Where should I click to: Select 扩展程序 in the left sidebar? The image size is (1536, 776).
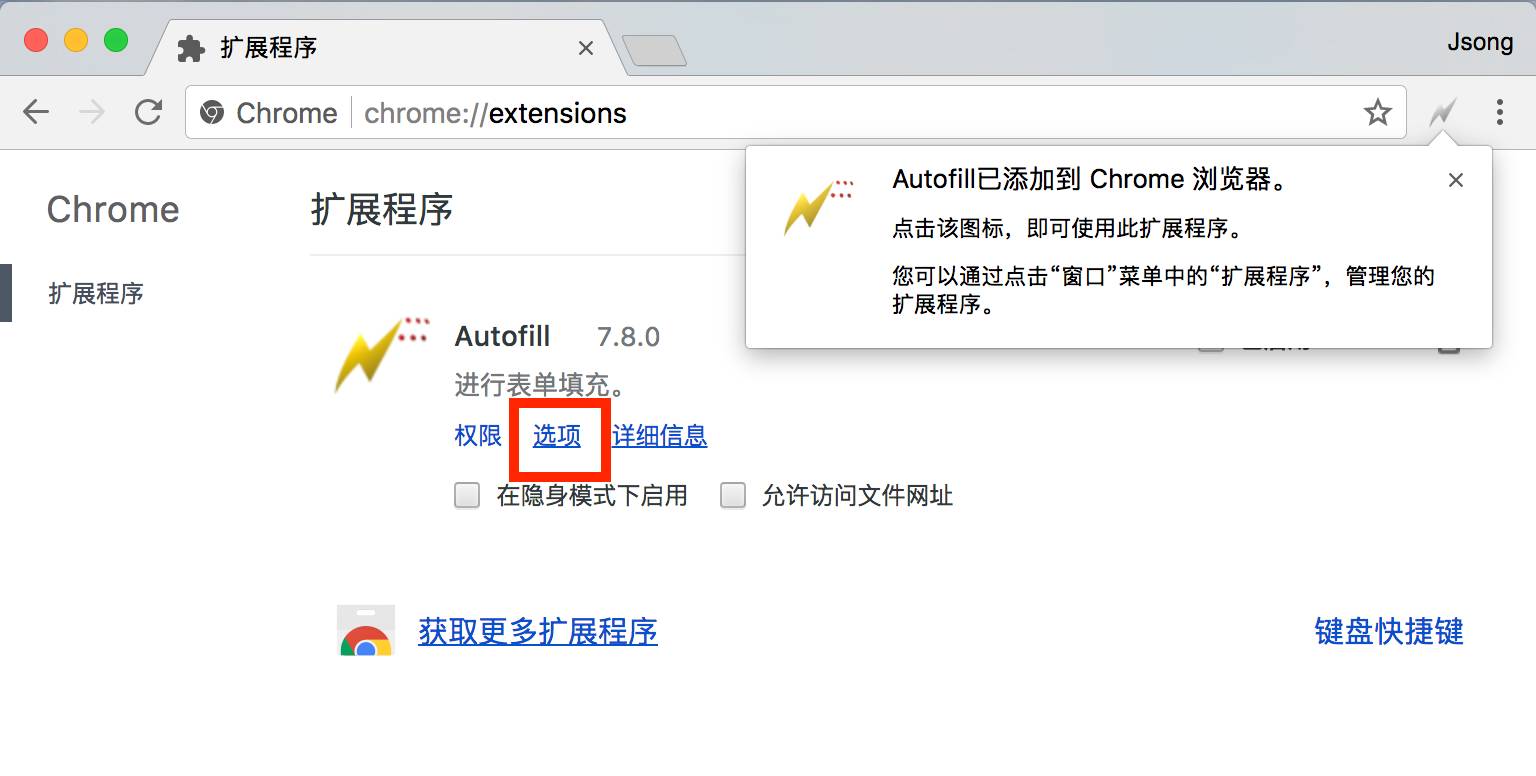(x=96, y=294)
